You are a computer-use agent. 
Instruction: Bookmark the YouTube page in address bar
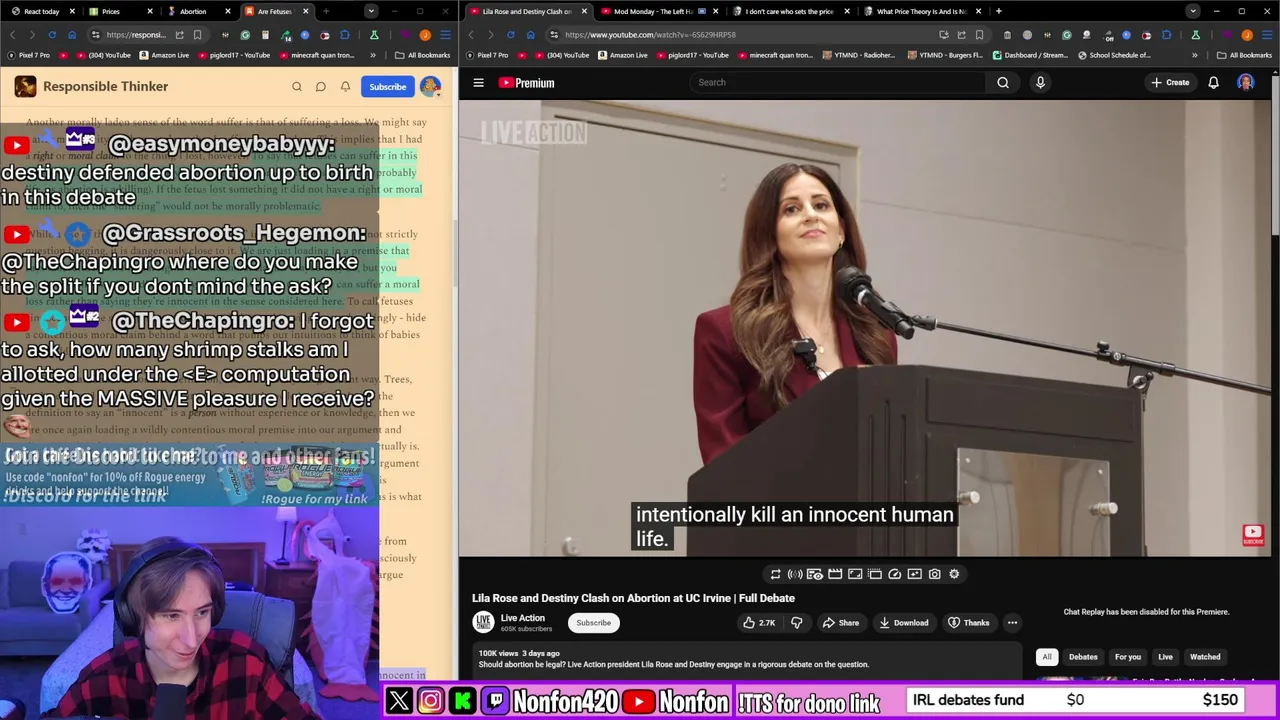(979, 35)
